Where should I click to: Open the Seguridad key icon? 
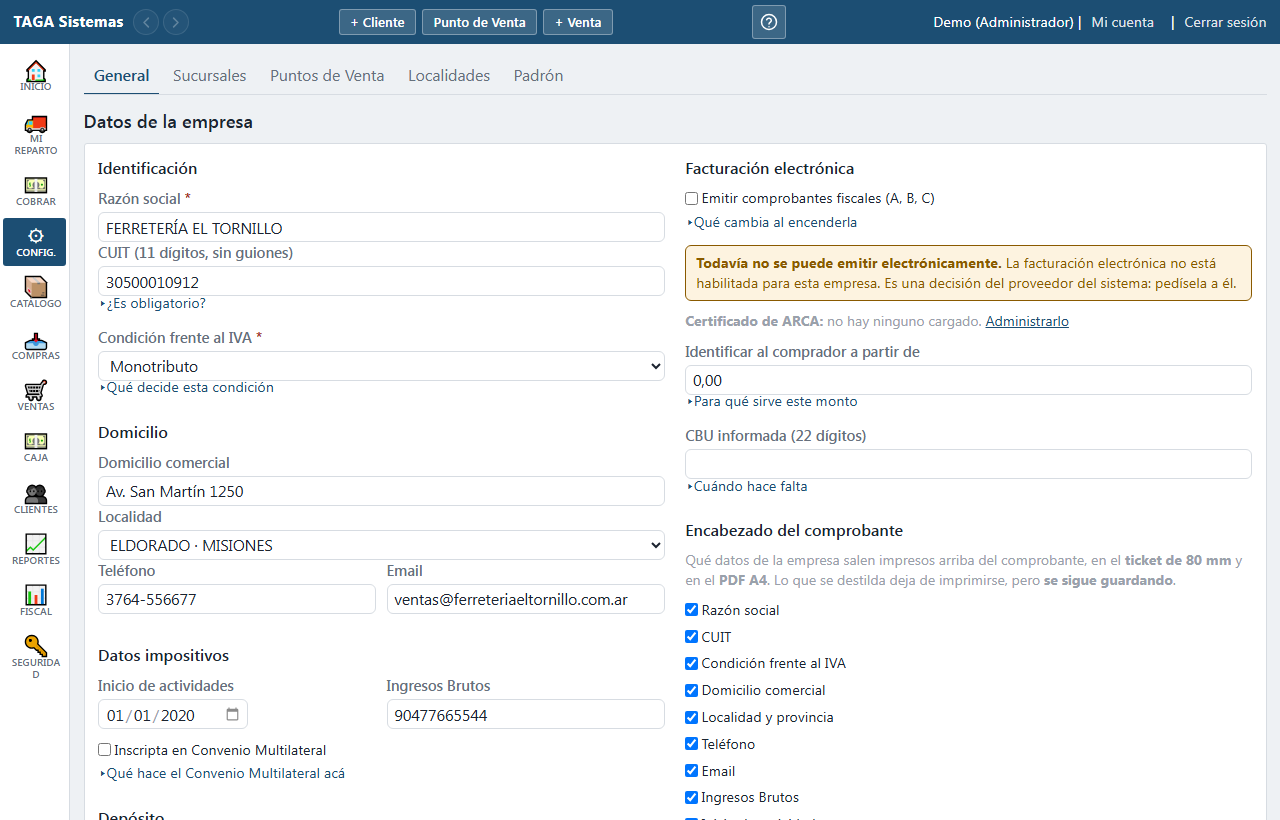point(35,657)
